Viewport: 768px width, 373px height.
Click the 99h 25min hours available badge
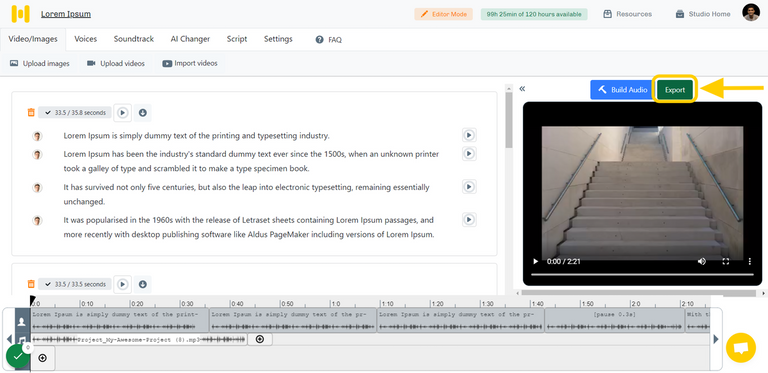(x=534, y=14)
